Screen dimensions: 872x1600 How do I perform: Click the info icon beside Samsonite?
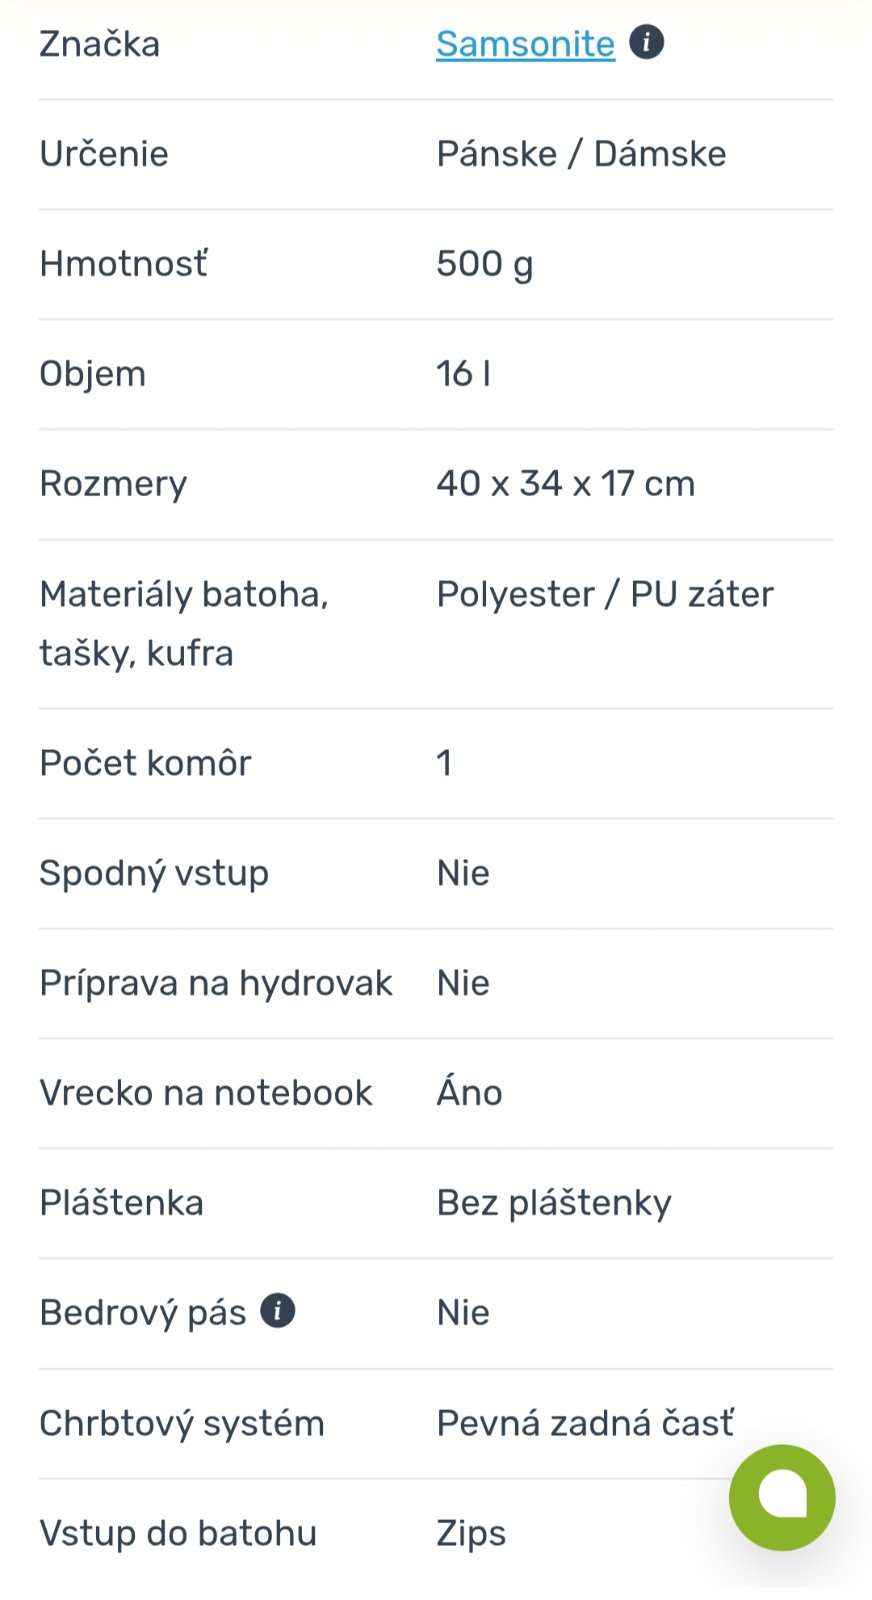[647, 43]
